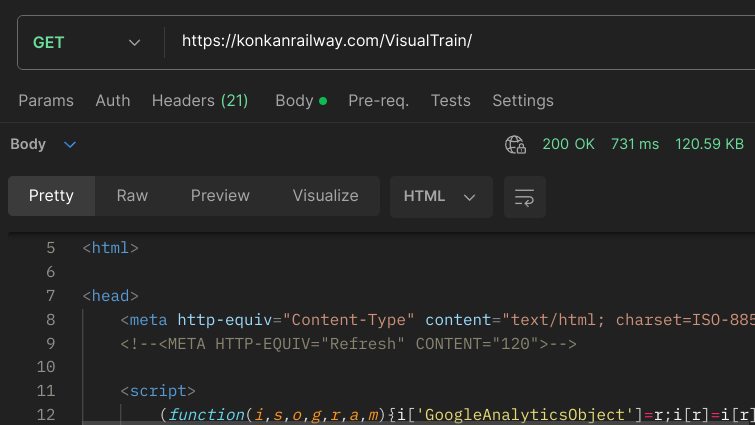Click the 120.59 KB response size
Screen dimensions: 755x425
tap(709, 144)
